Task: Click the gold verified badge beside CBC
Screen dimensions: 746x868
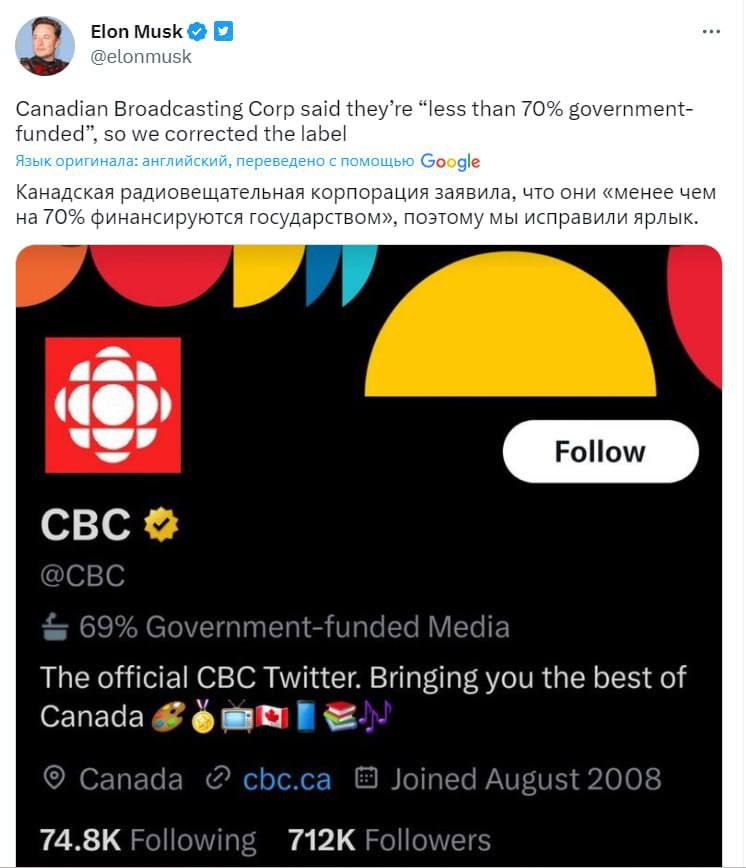Action: 161,524
